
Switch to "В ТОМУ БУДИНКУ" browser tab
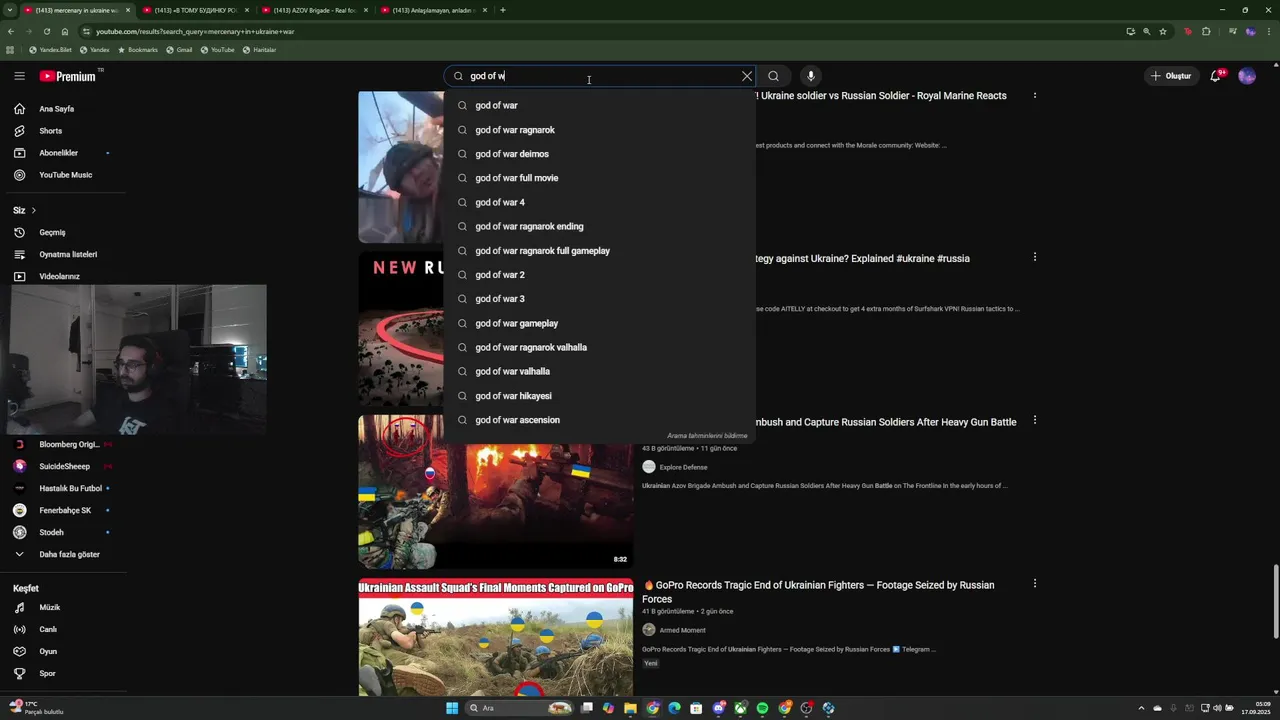coord(195,10)
